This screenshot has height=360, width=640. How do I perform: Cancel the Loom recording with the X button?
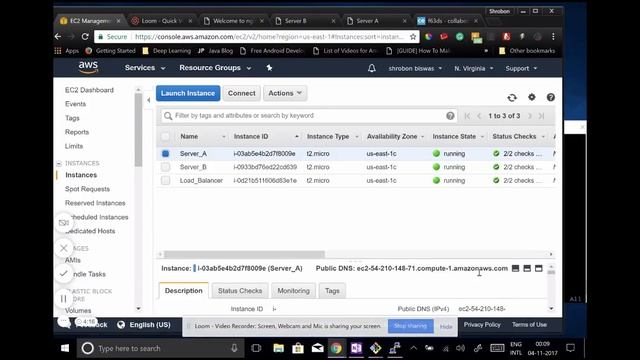(x=64, y=248)
